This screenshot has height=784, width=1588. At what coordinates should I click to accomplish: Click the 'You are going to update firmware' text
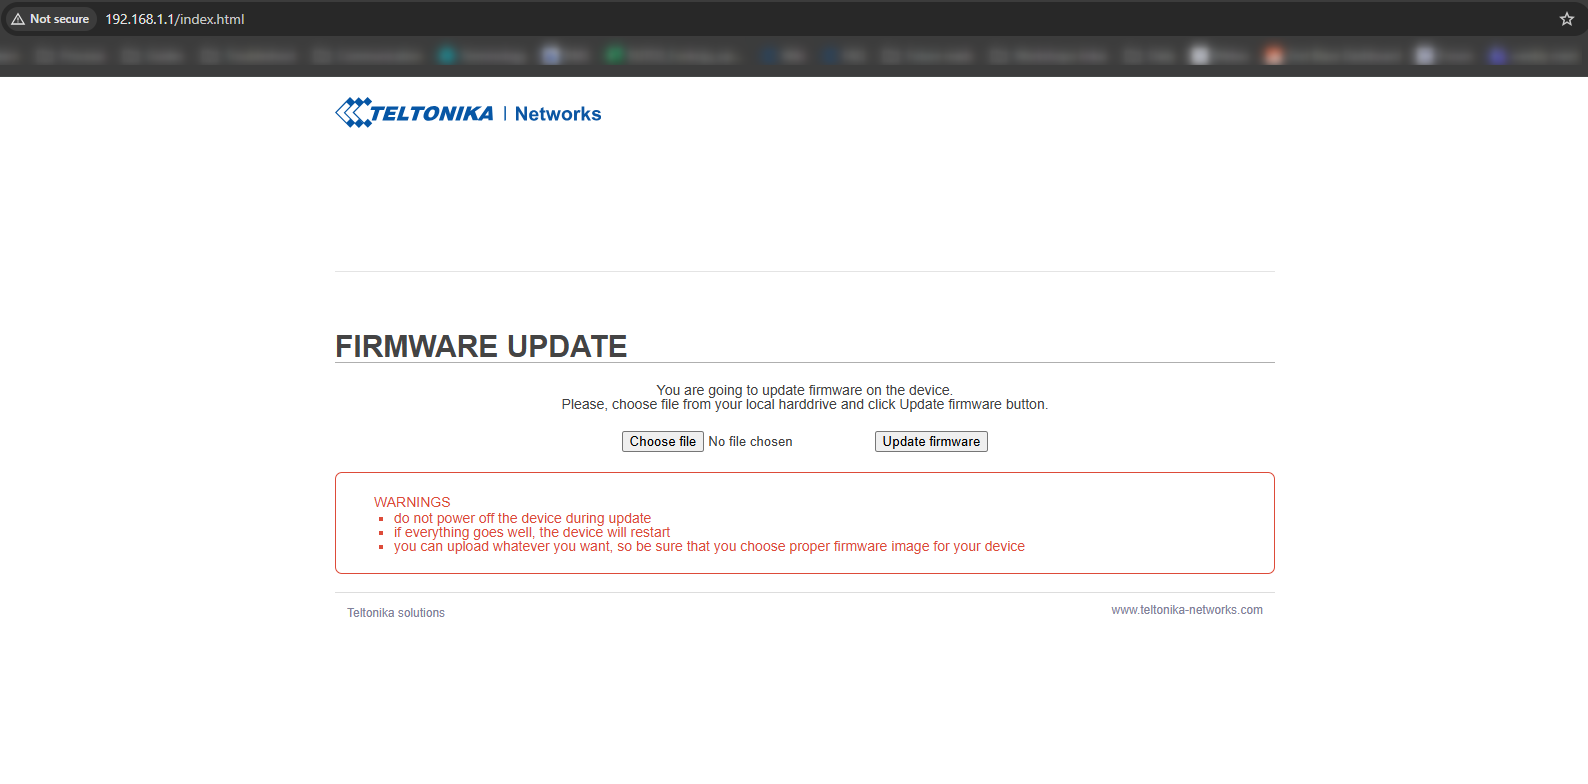point(804,390)
